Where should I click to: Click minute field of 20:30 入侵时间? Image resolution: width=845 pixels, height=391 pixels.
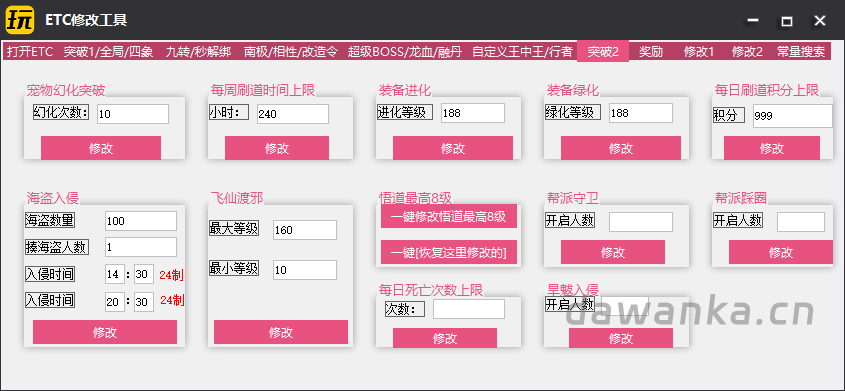(x=144, y=302)
